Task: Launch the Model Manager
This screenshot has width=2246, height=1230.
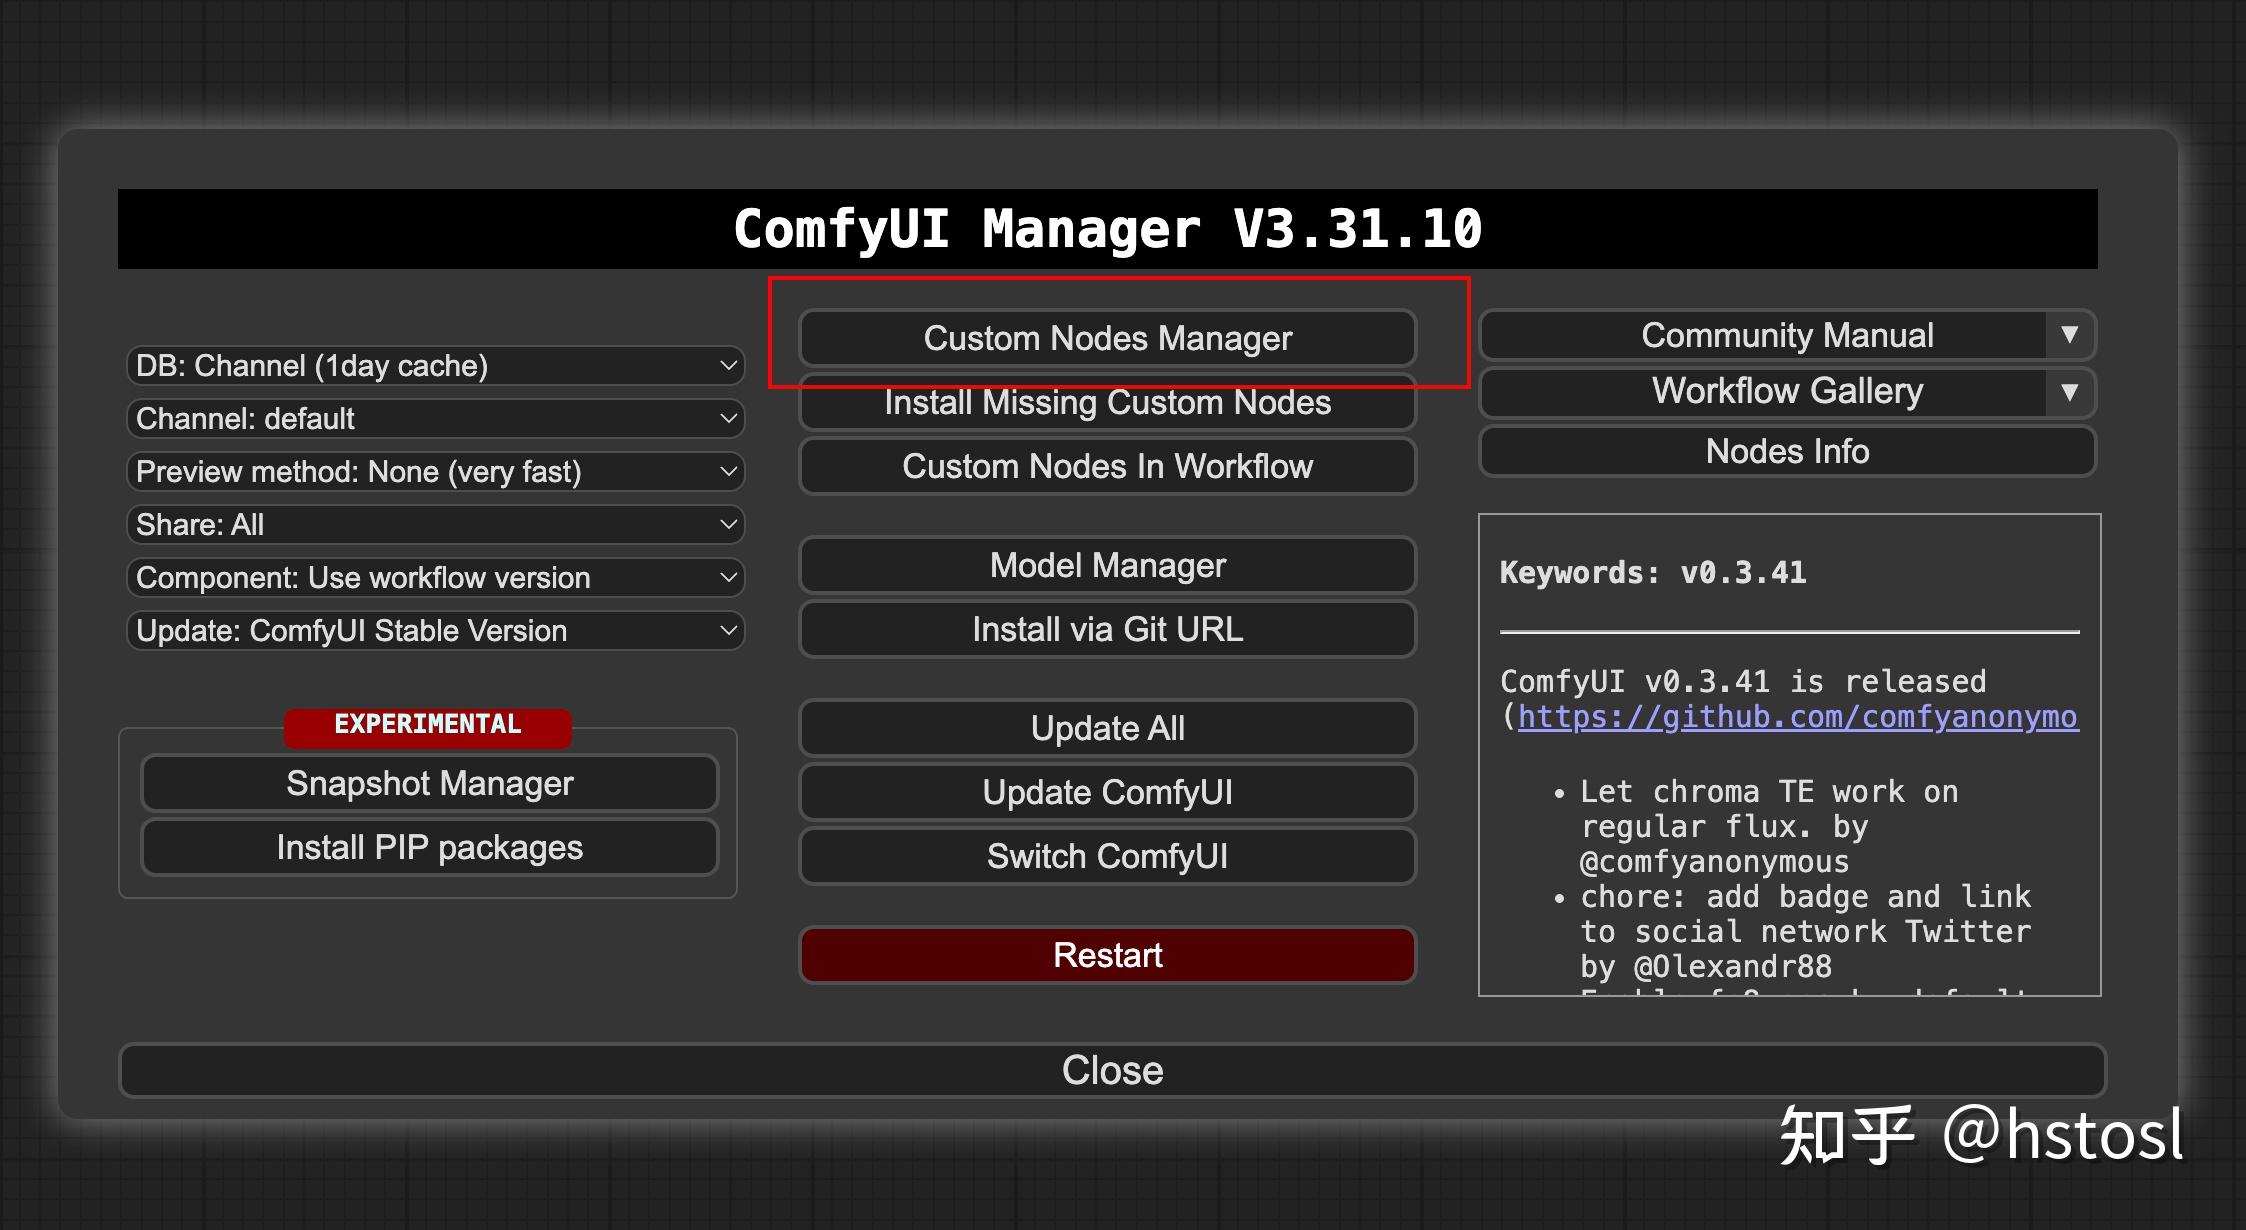Action: pyautogui.click(x=1107, y=565)
